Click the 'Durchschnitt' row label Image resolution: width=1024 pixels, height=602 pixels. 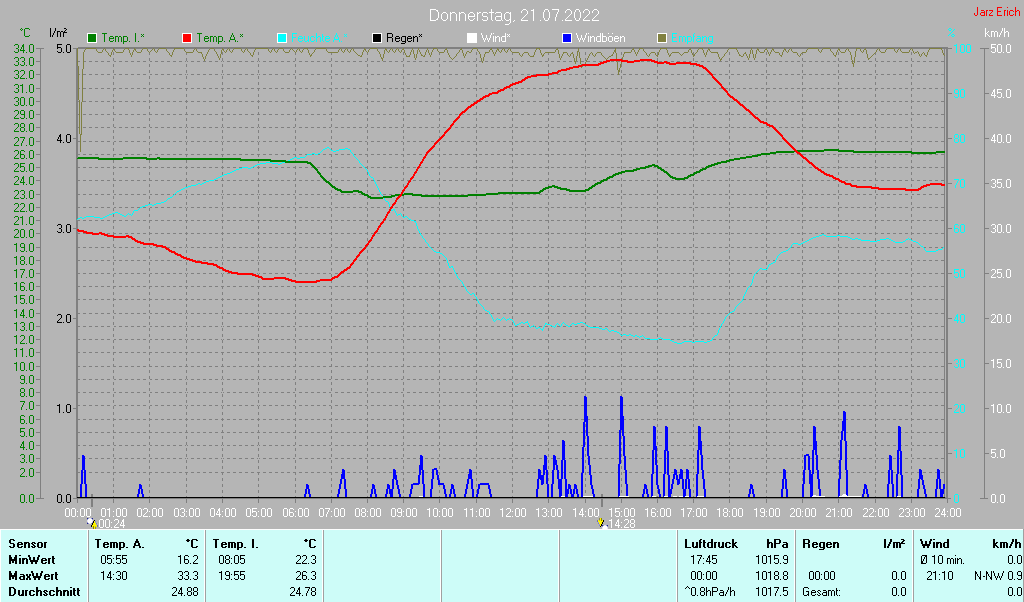[x=44, y=592]
